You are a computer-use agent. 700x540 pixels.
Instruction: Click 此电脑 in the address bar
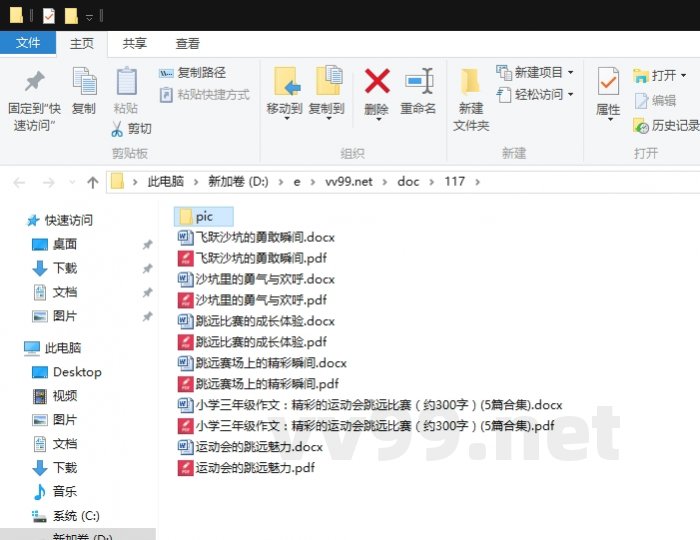(166, 182)
